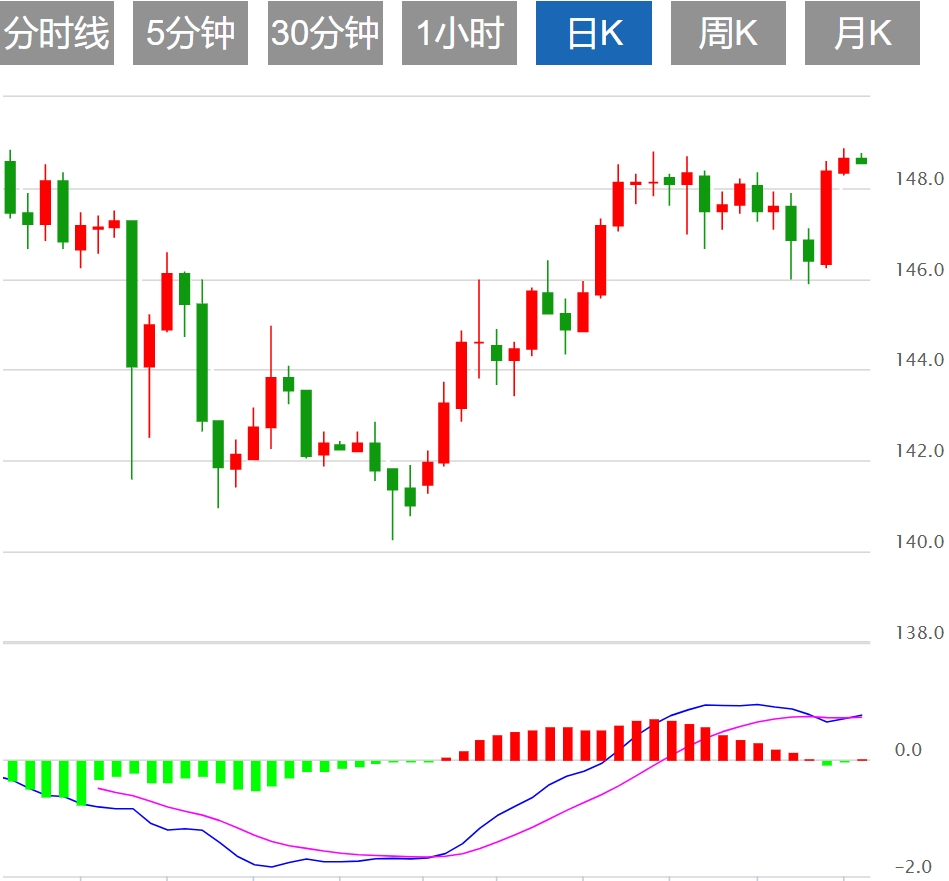Image resolution: width=949 pixels, height=881 pixels.
Task: Show the 周K weekly chart
Action: [728, 33]
